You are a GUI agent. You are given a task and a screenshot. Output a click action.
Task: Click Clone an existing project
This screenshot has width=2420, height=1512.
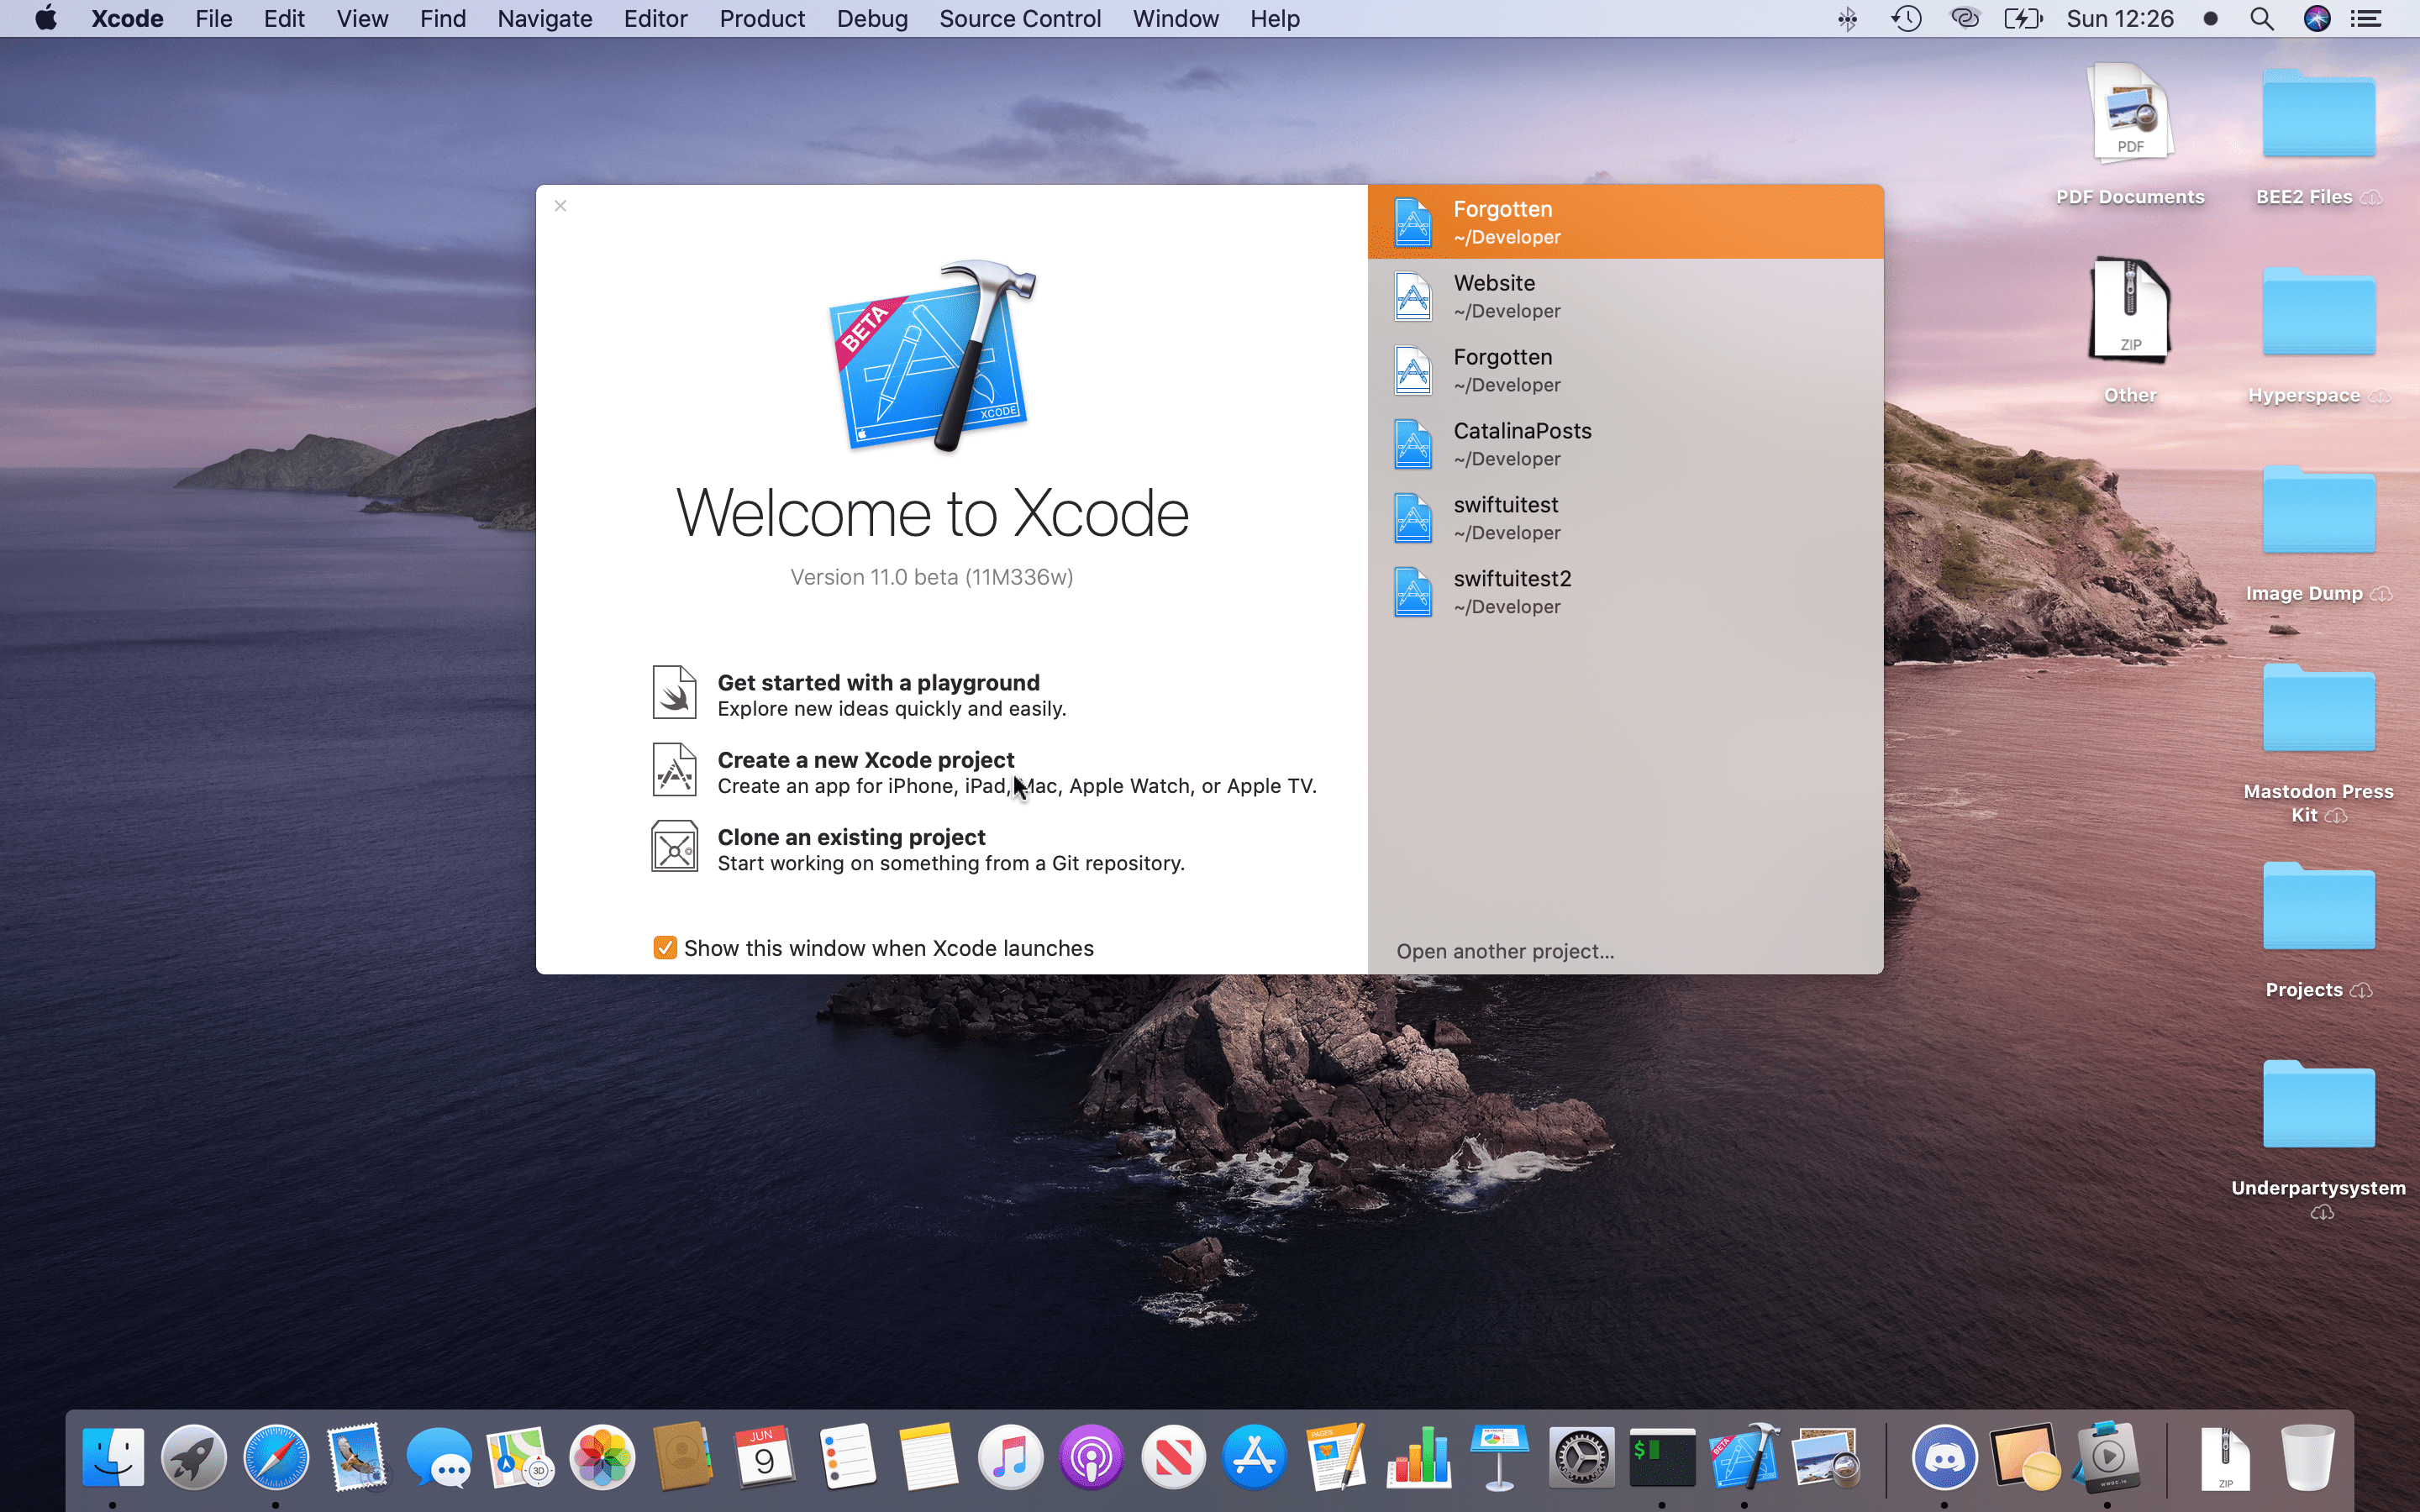click(851, 837)
